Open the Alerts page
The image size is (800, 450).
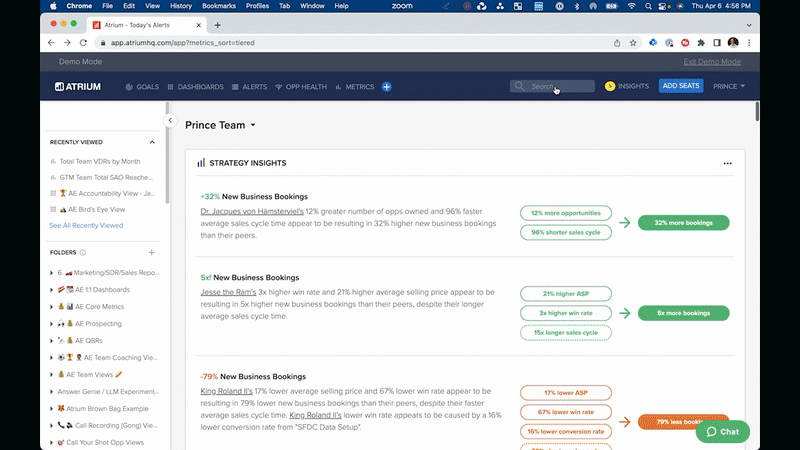pyautogui.click(x=249, y=87)
